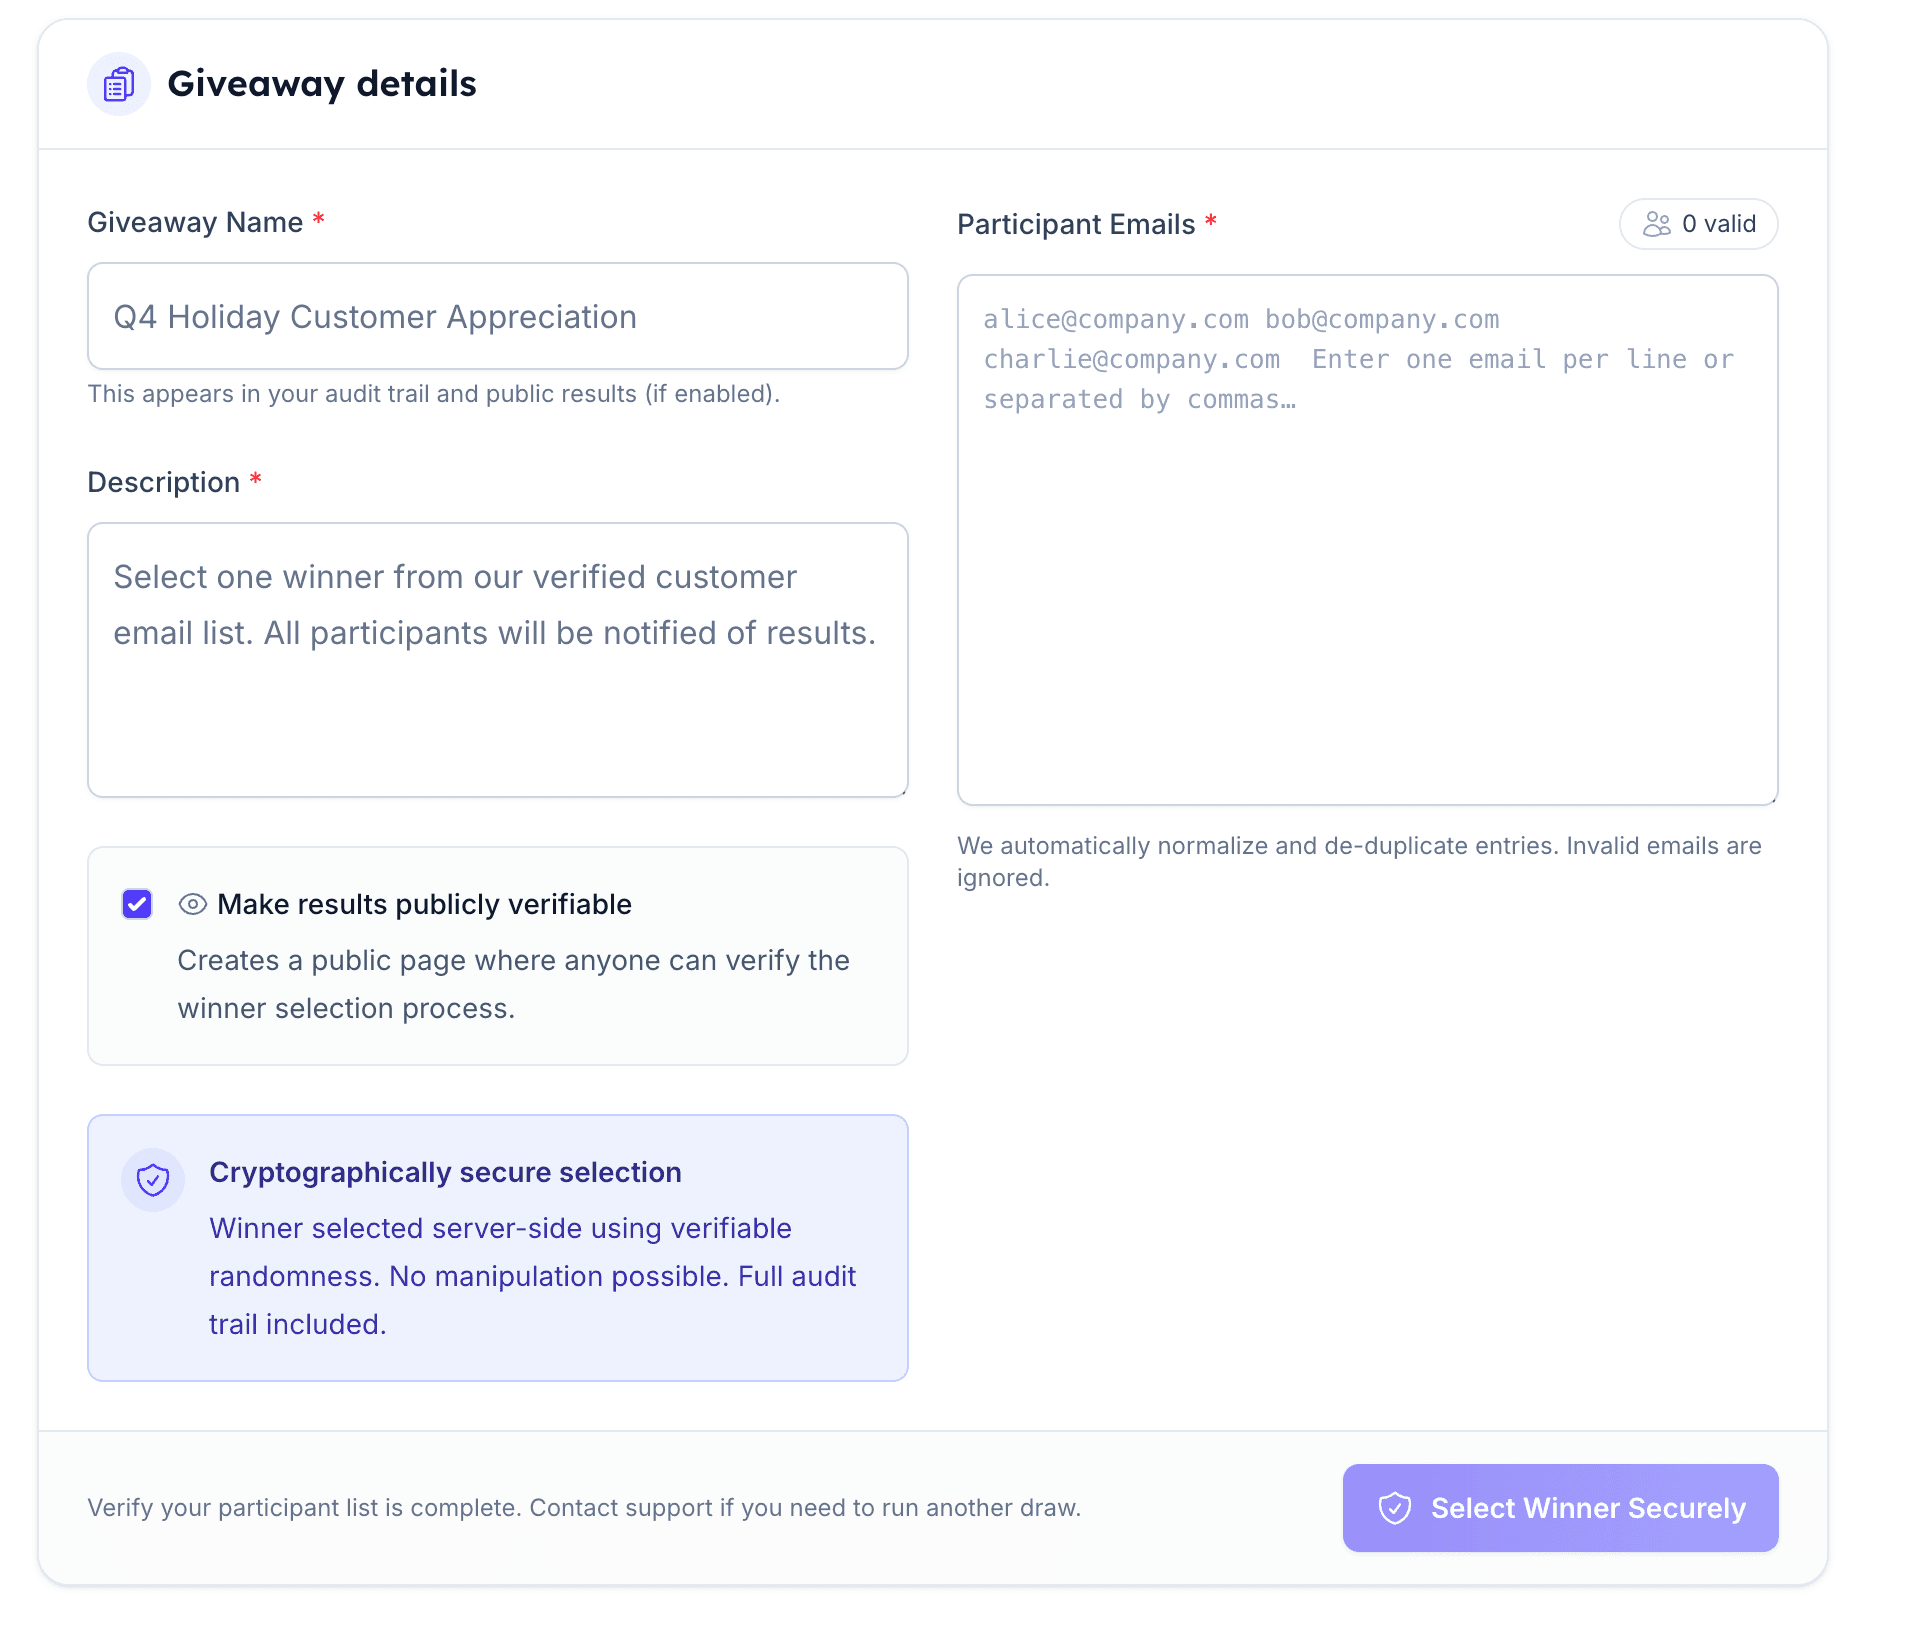
Task: Click the shield icon inside Select Winner Securely button
Action: (x=1397, y=1508)
